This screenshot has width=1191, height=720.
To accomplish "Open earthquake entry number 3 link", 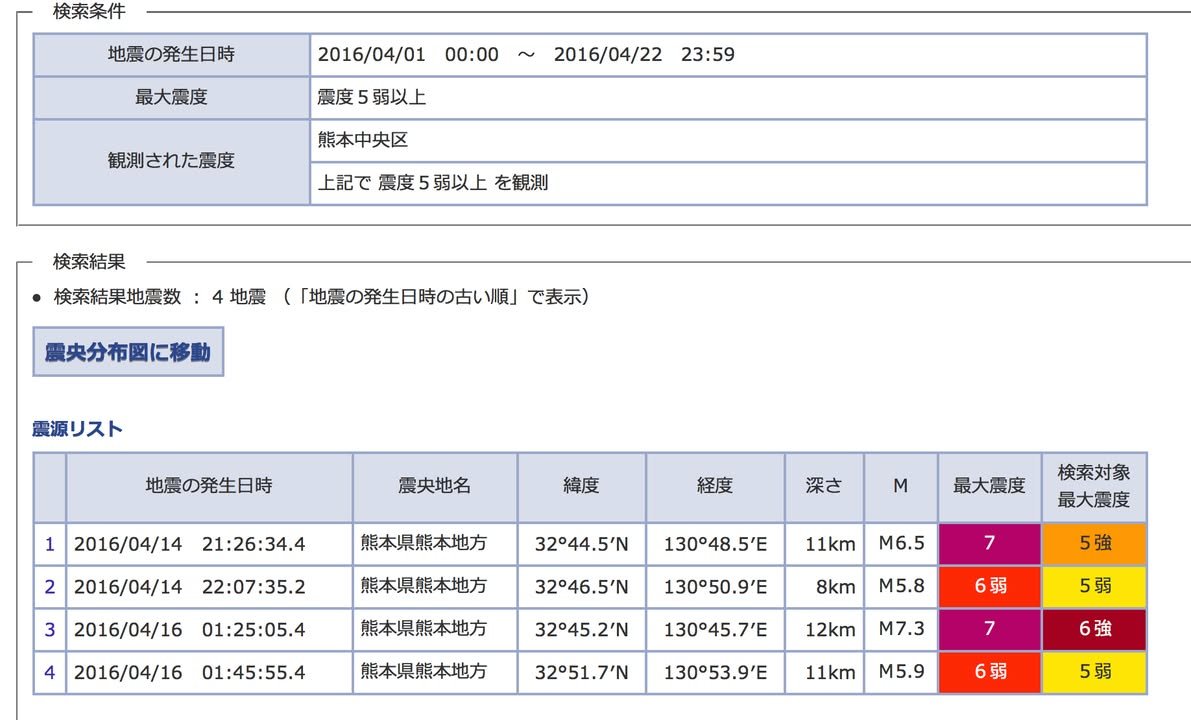I will (50, 630).
